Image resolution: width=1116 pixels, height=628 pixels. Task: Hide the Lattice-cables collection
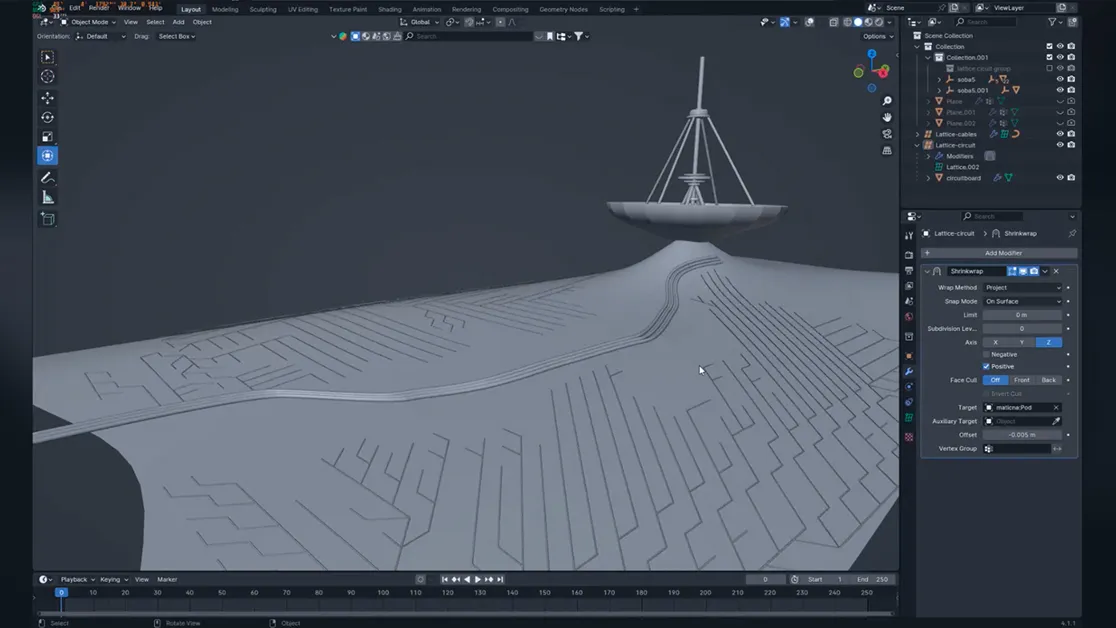point(1060,134)
